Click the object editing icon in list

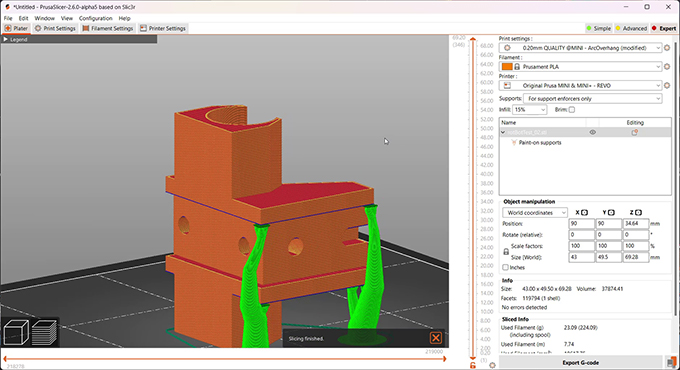click(634, 132)
